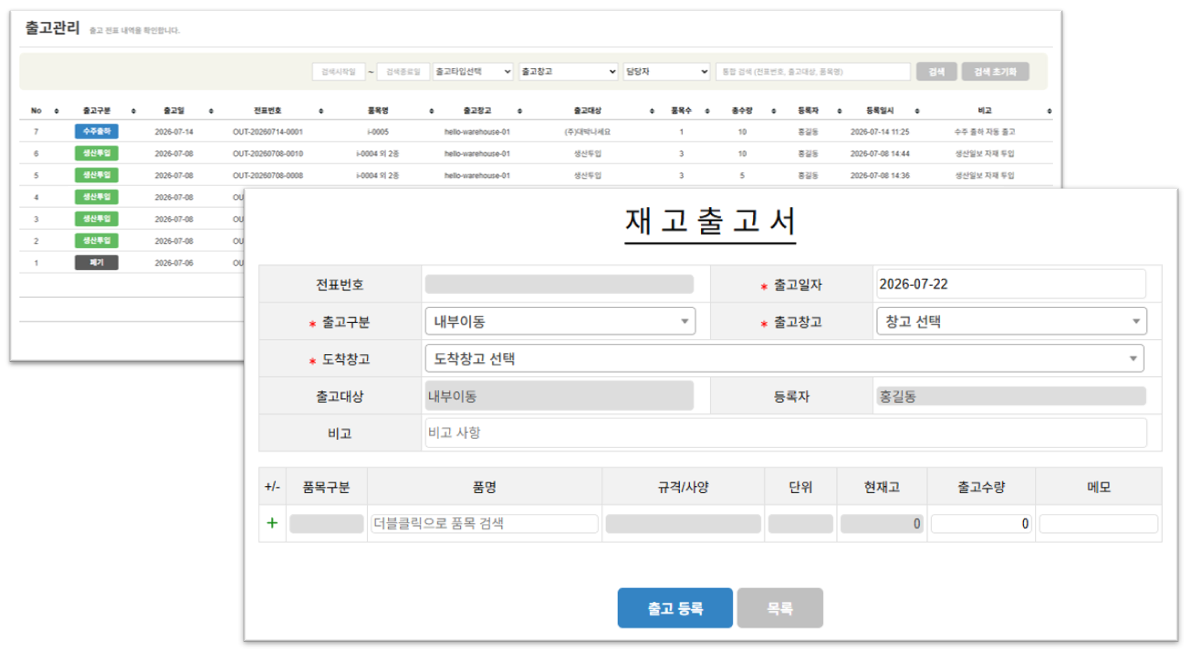The image size is (1191, 652).
Task: Click the dark 폐기 badge in row 1
Action: 96,262
